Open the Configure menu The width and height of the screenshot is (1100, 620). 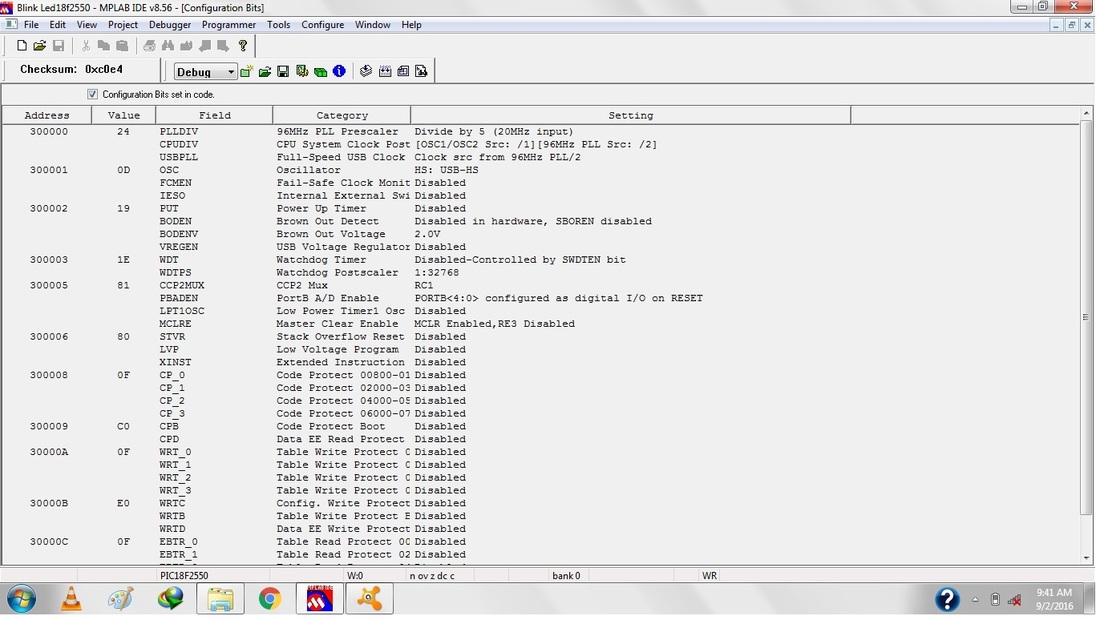pos(323,25)
